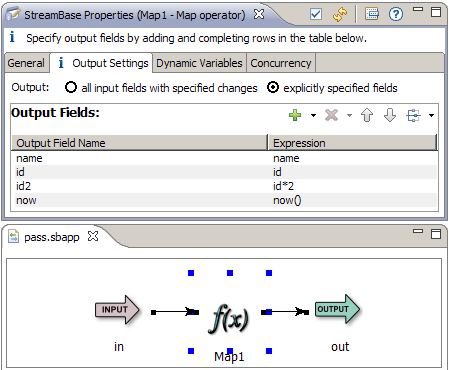Move selected field up with up arrow
Viewport: 449px width, 370px height.
point(367,115)
